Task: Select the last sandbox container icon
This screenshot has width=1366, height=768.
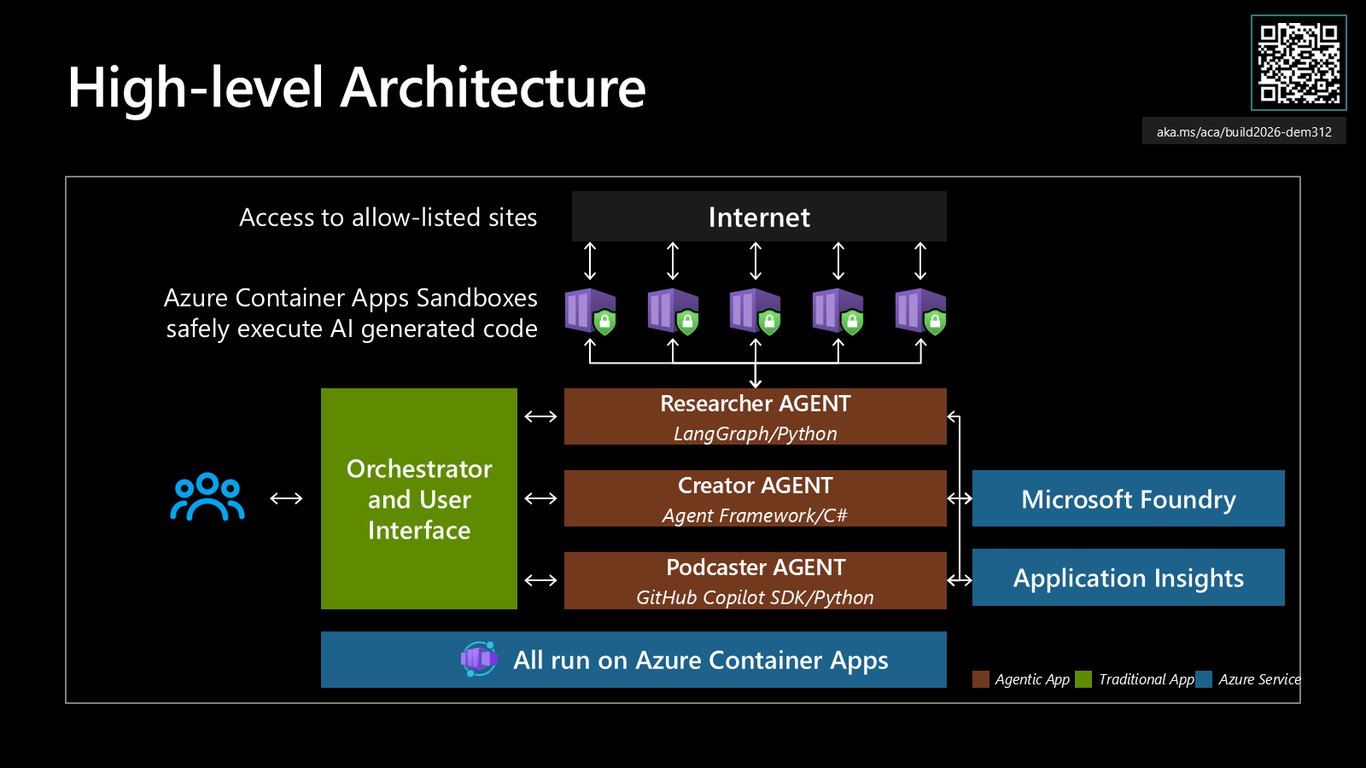Action: pos(920,311)
